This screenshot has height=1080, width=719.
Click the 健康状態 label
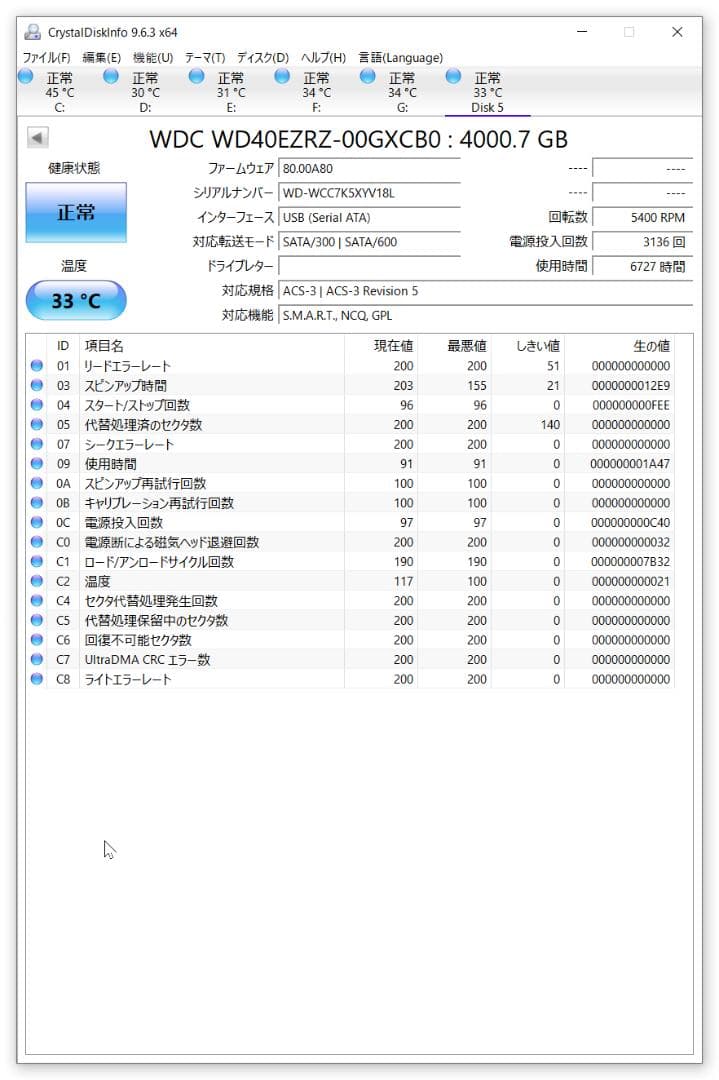click(x=74, y=168)
